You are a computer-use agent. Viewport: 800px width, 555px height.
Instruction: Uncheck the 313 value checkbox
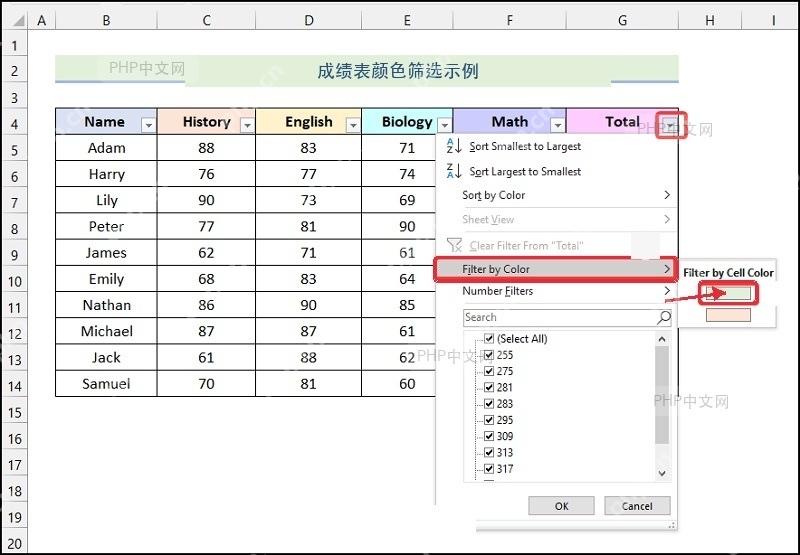[489, 452]
